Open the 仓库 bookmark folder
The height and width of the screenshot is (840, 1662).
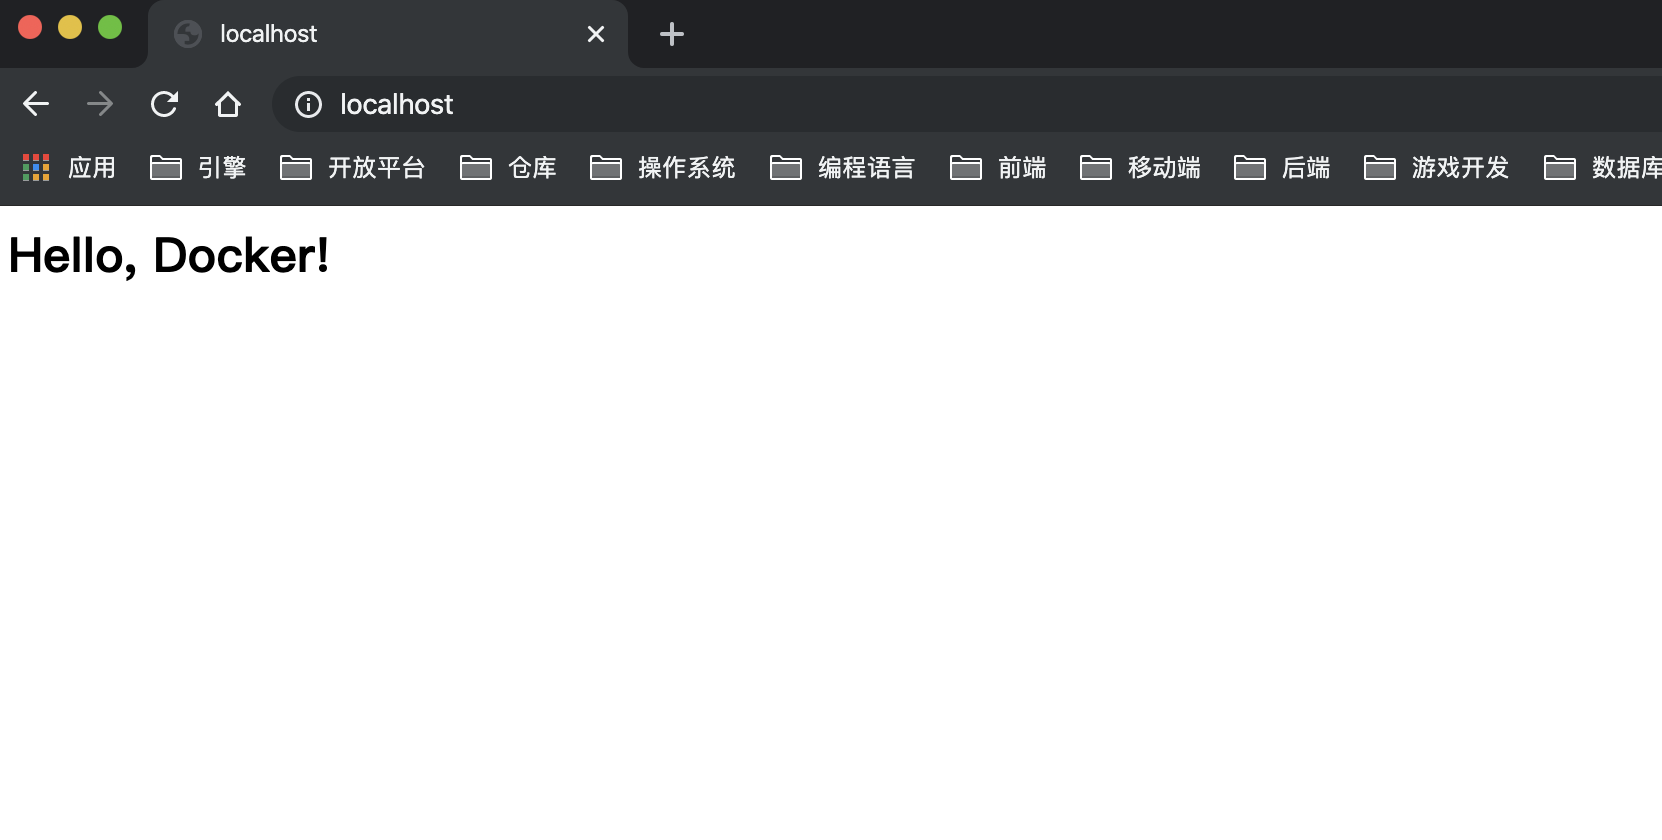[508, 167]
